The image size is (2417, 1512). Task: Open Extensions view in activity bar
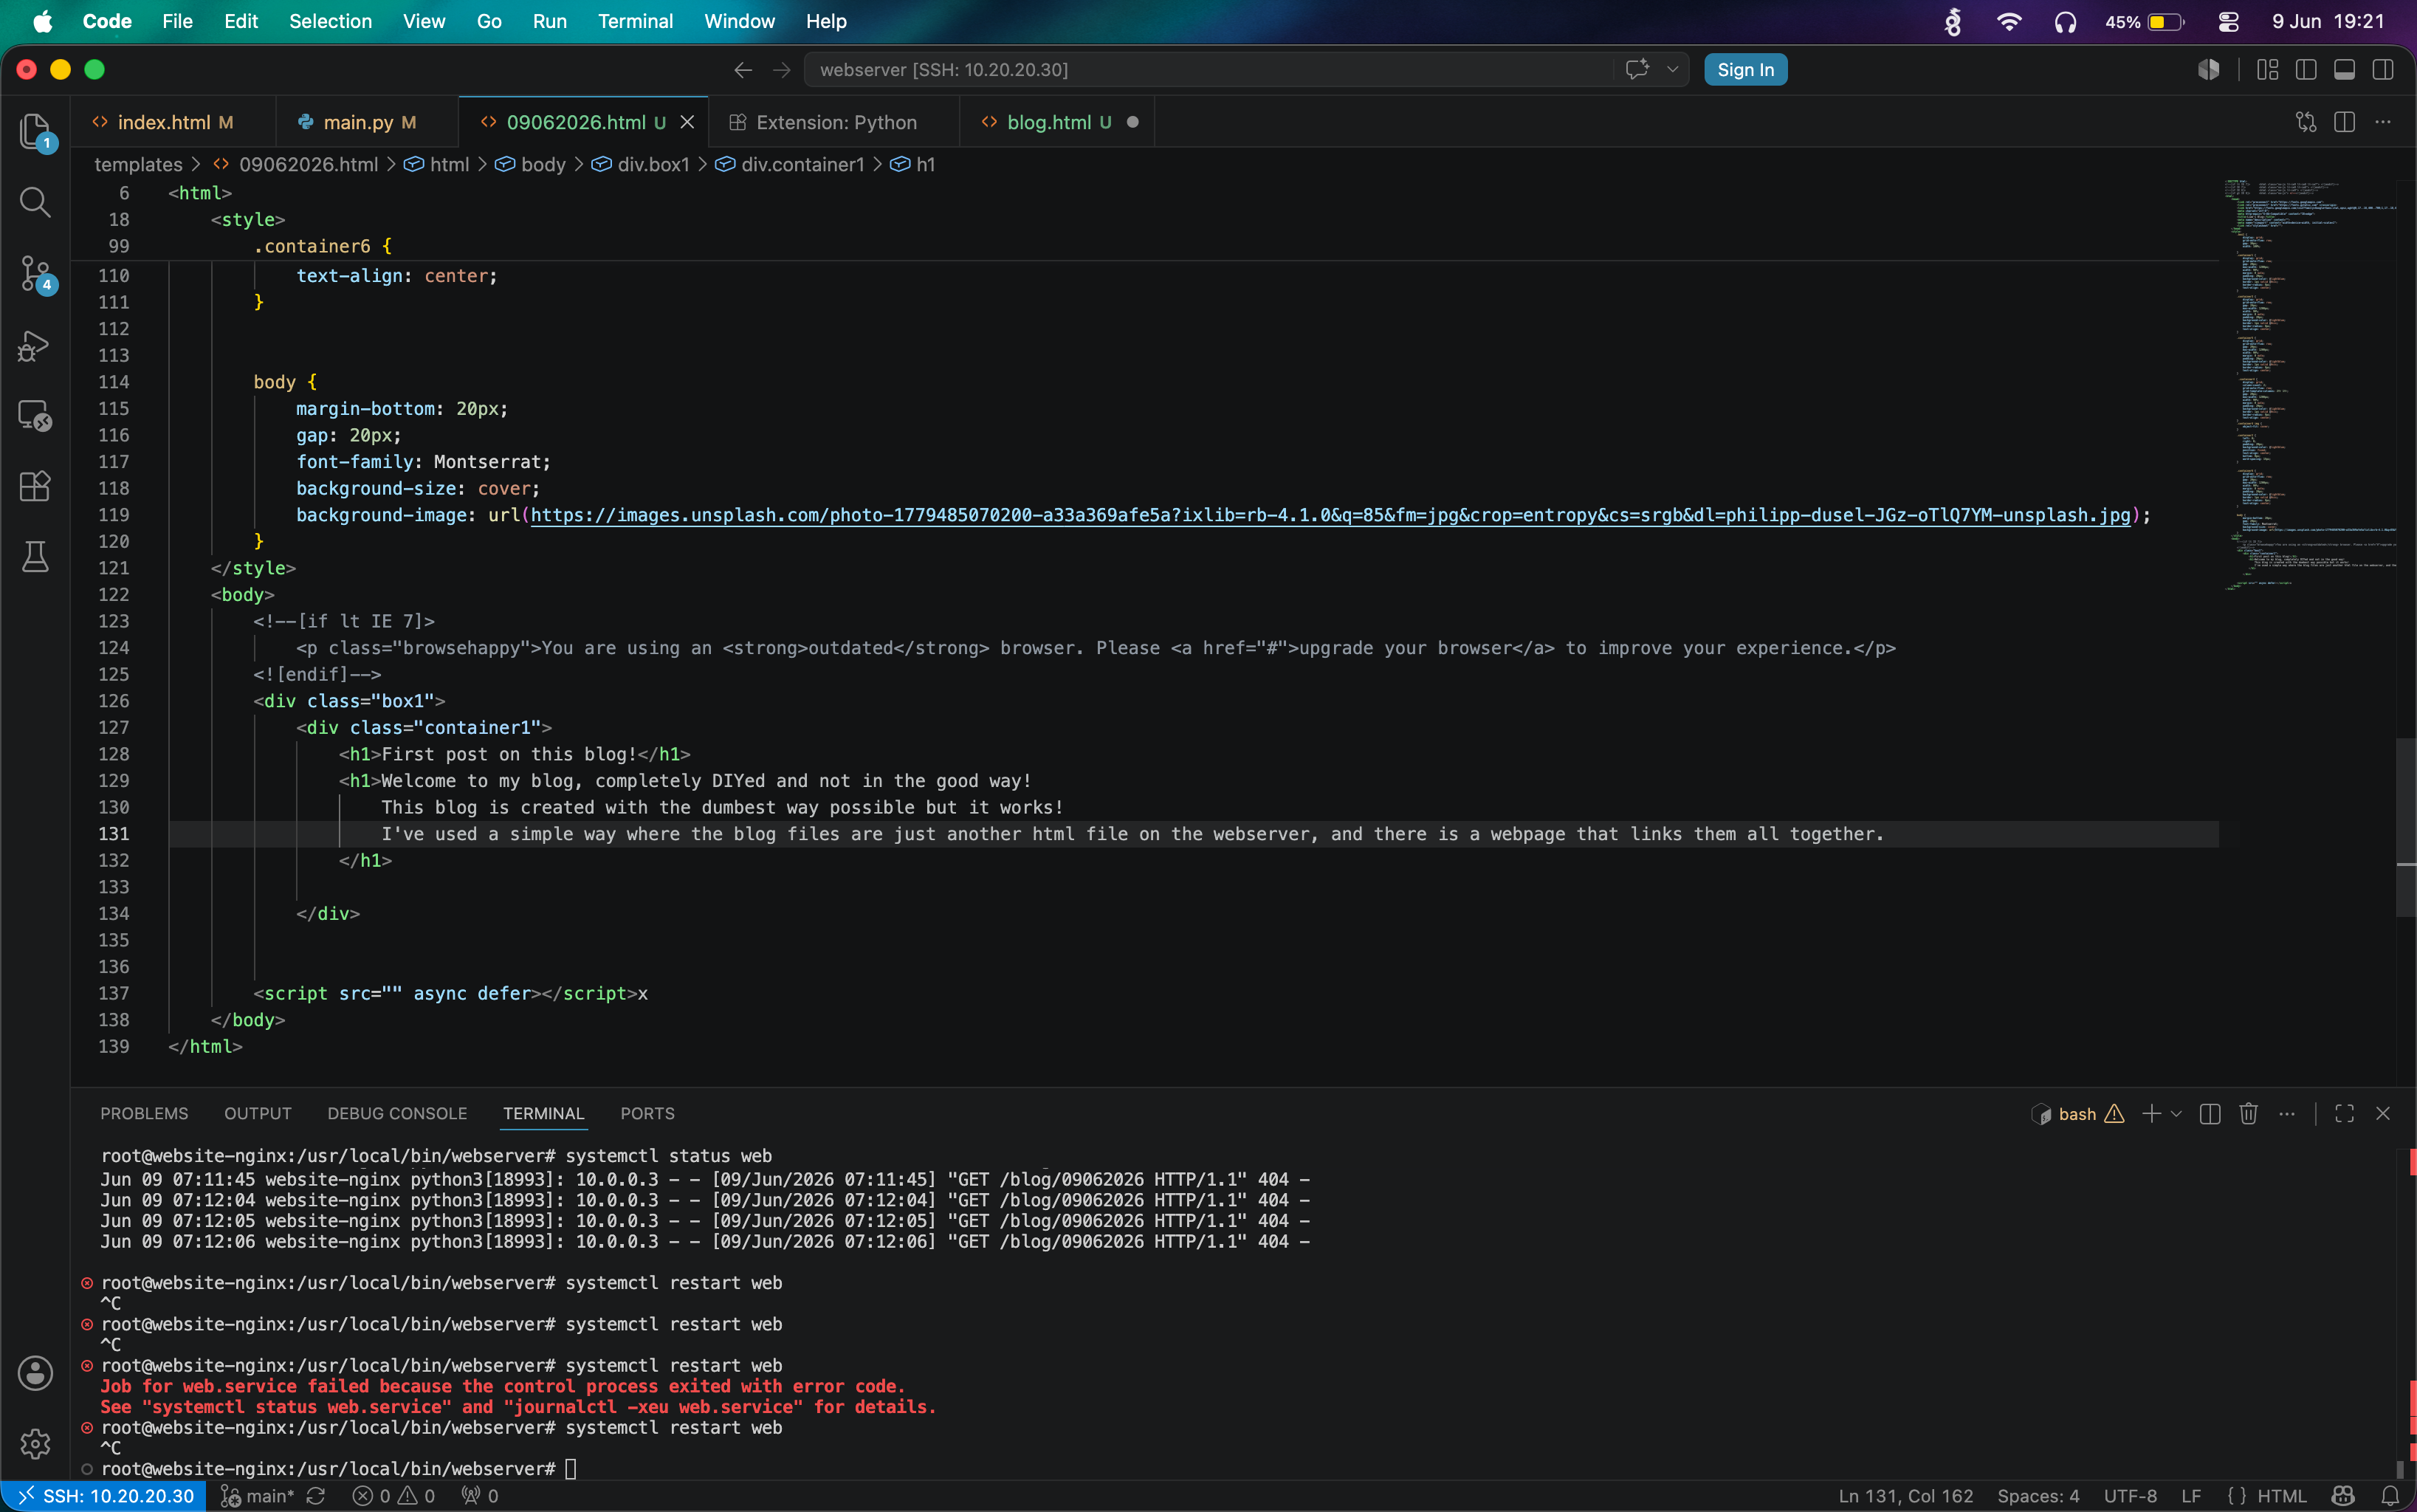pos(35,486)
